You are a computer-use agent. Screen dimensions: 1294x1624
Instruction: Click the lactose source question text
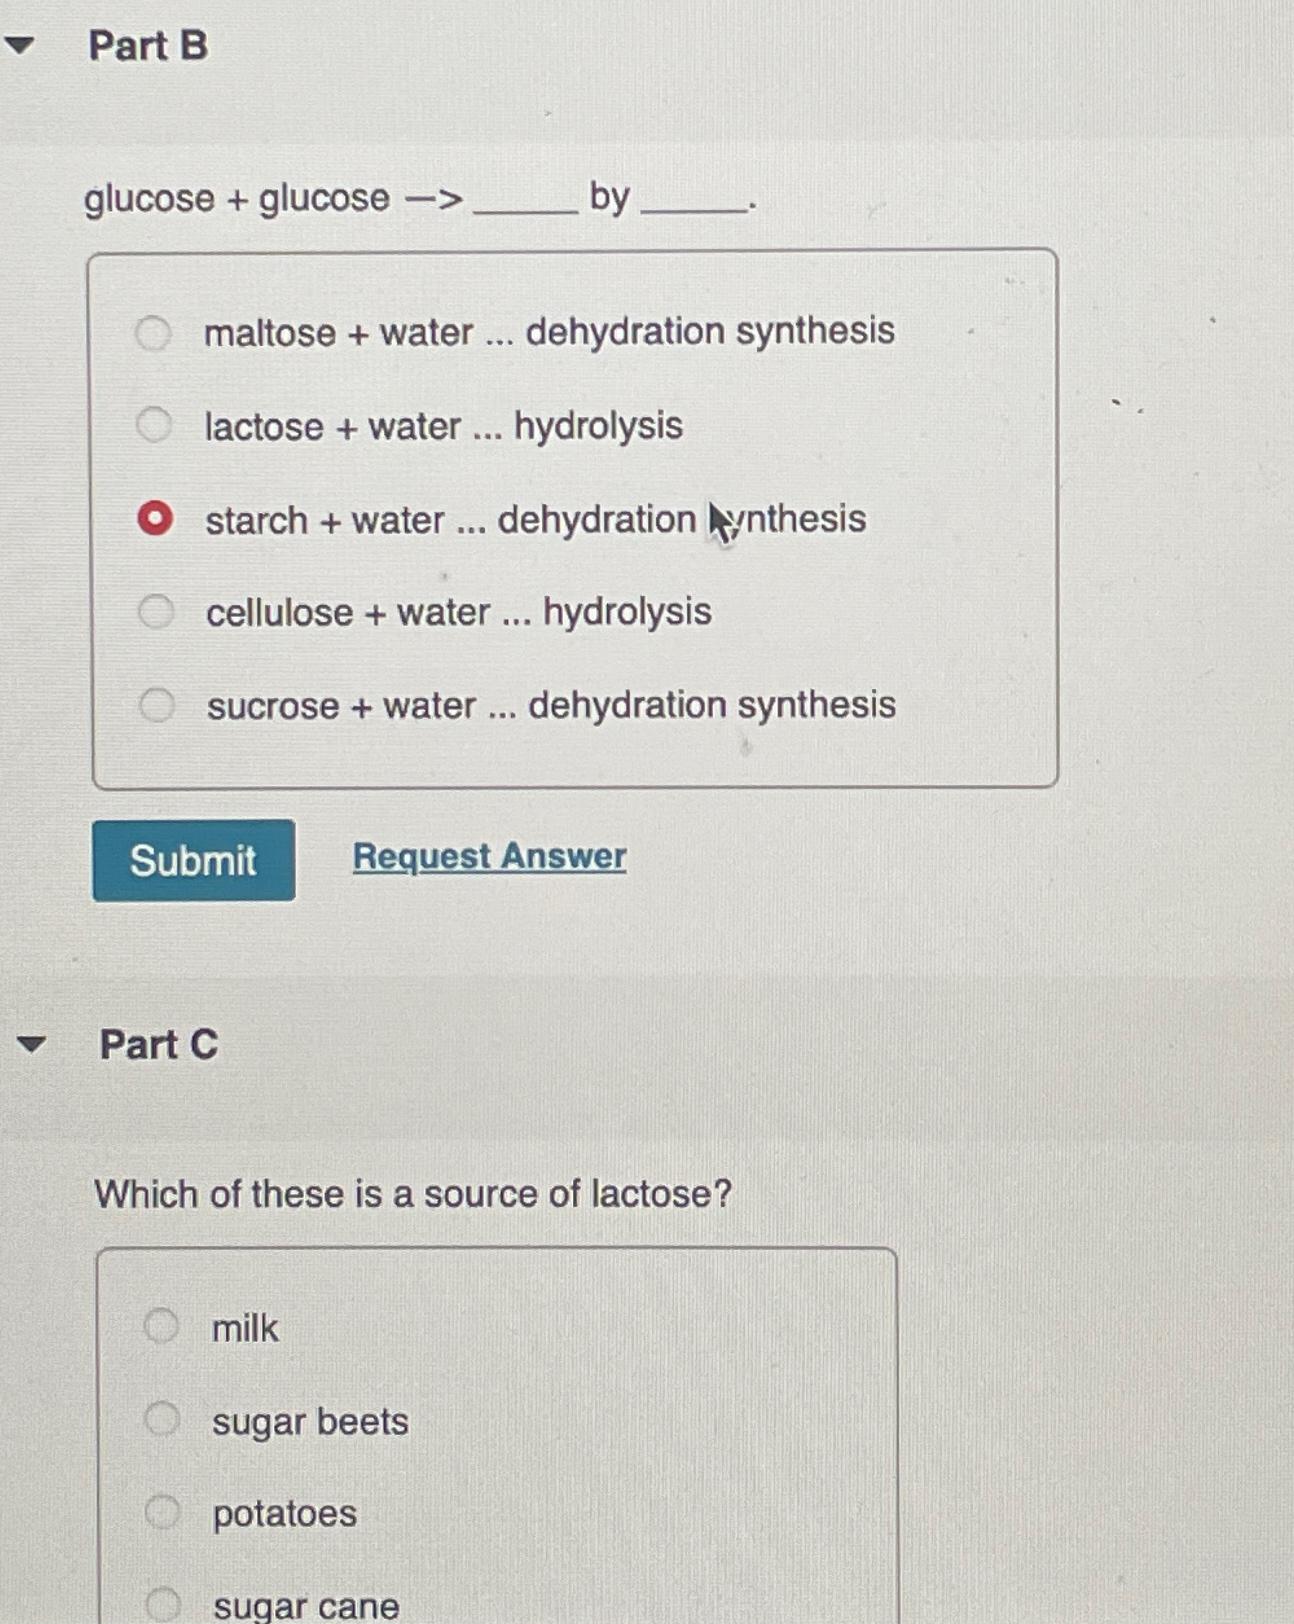coord(412,1193)
